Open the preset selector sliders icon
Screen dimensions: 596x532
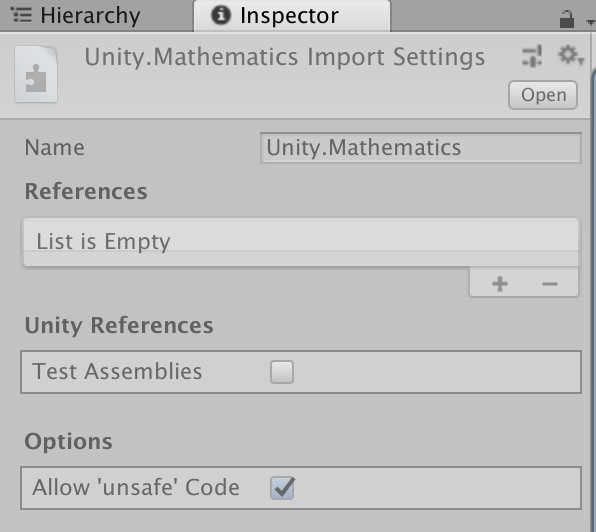pos(532,56)
